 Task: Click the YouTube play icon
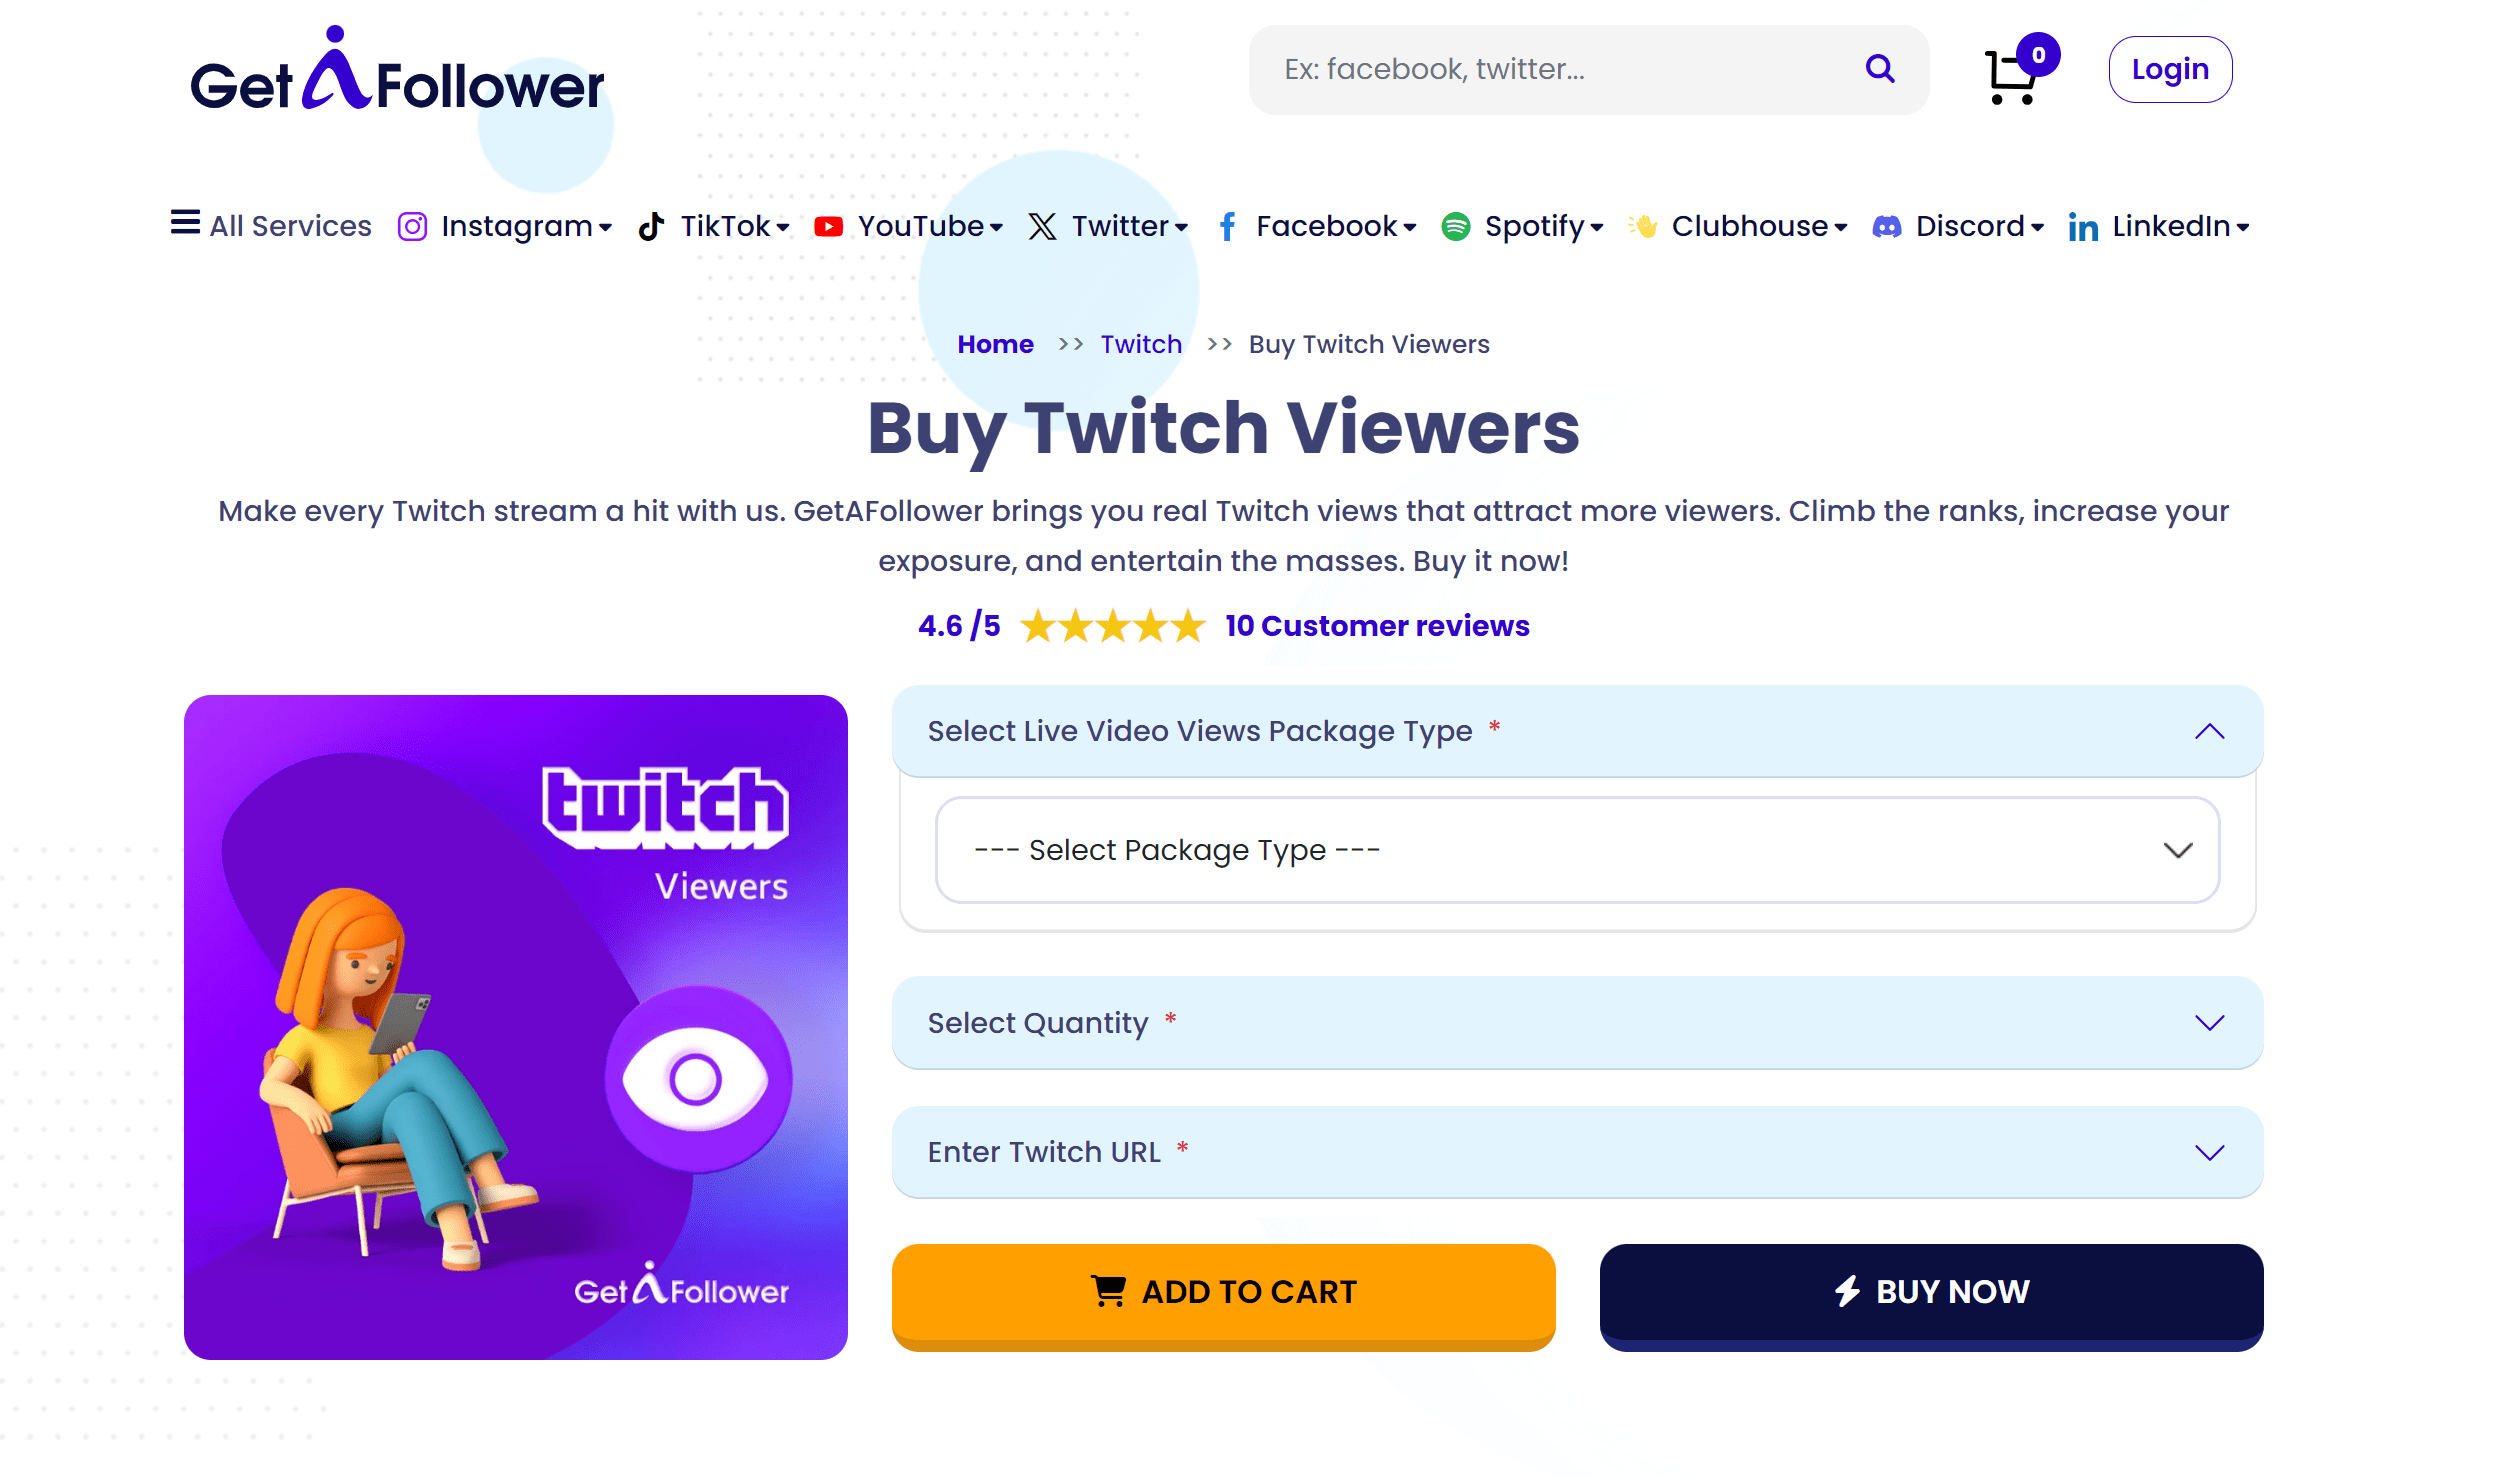828,227
